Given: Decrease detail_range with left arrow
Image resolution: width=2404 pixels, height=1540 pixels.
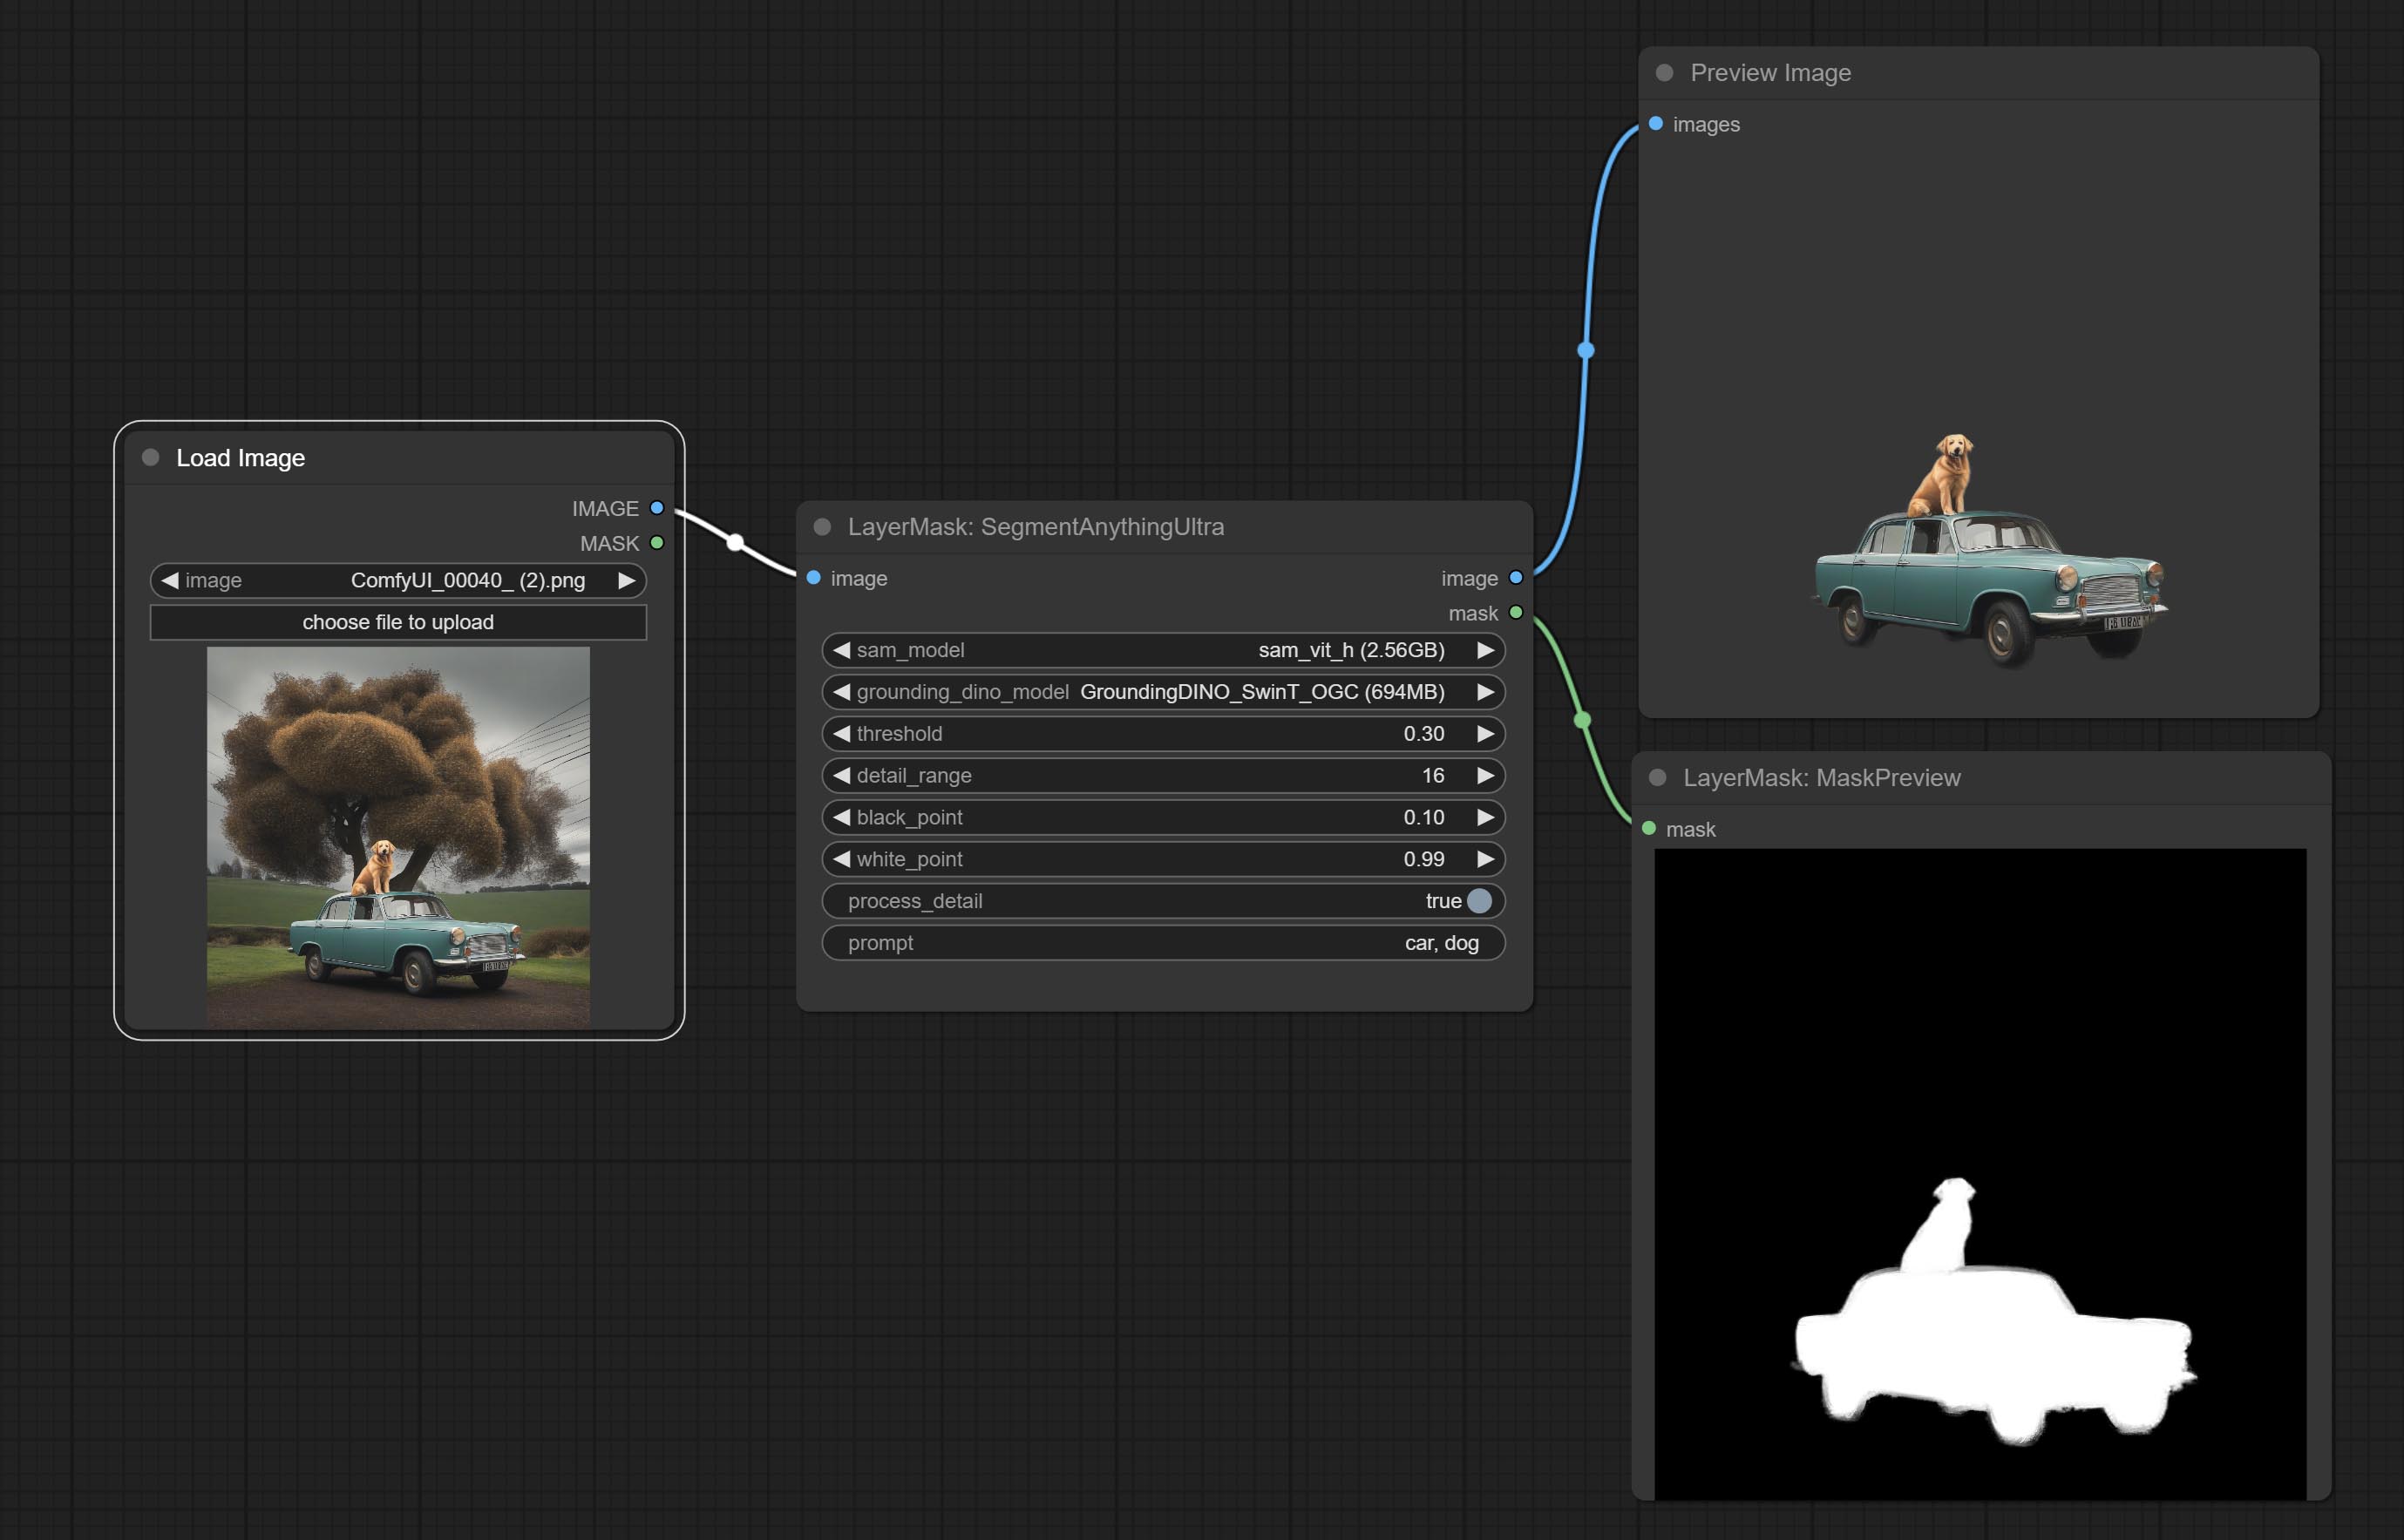Looking at the screenshot, I should tap(842, 776).
